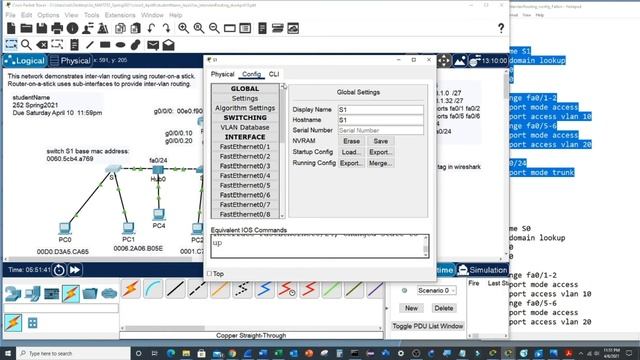
Task: Pick the Draw Line tool
Action: point(89,44)
